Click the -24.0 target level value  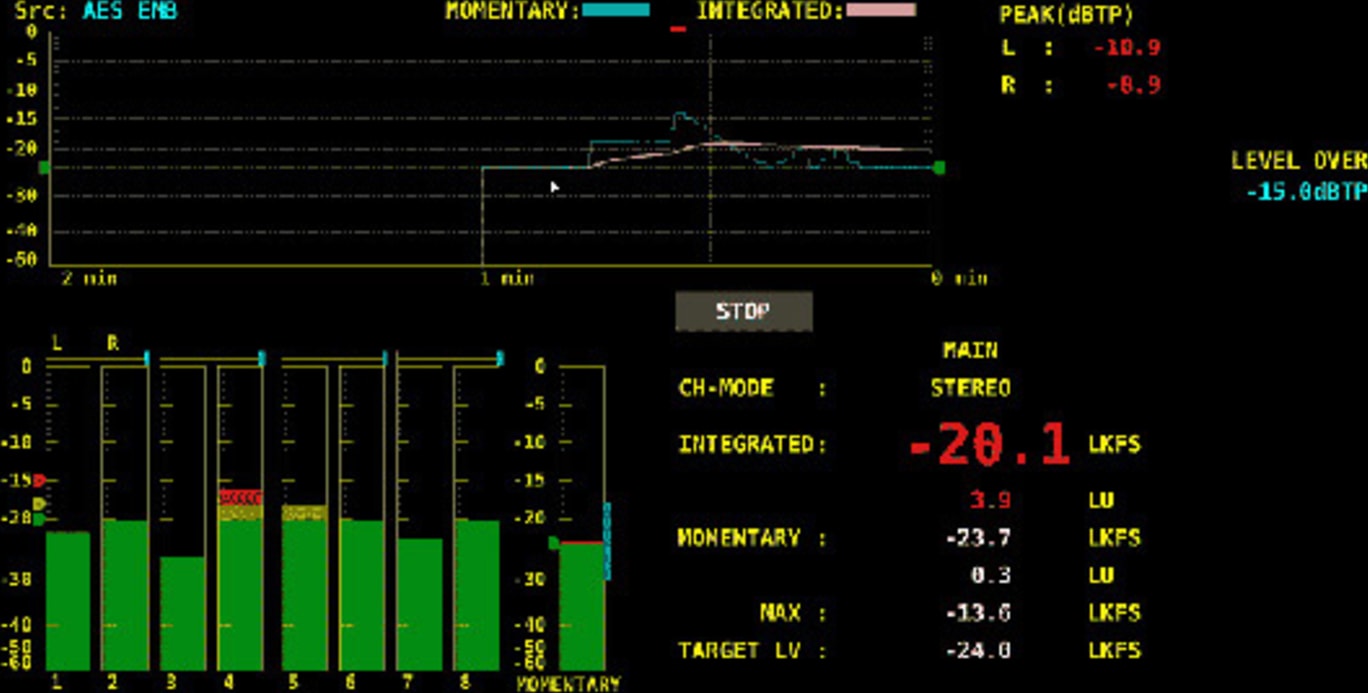click(978, 651)
